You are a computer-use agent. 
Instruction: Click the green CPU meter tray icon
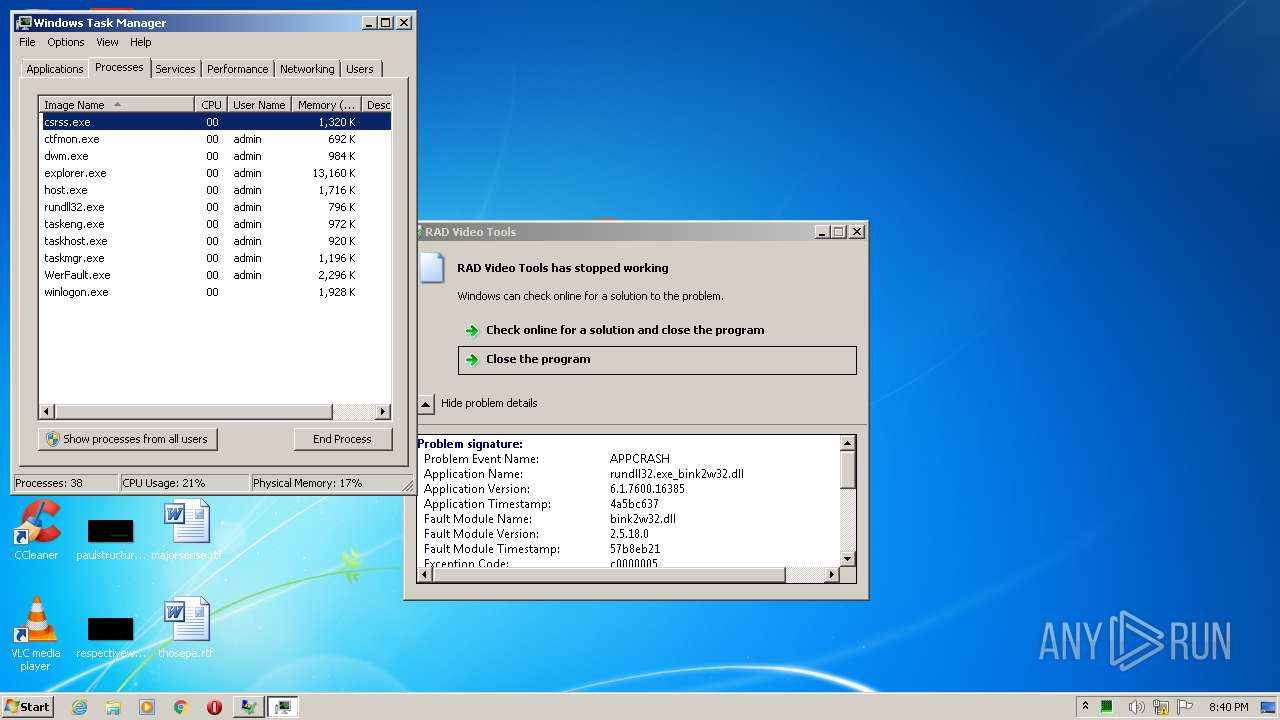click(x=1107, y=707)
